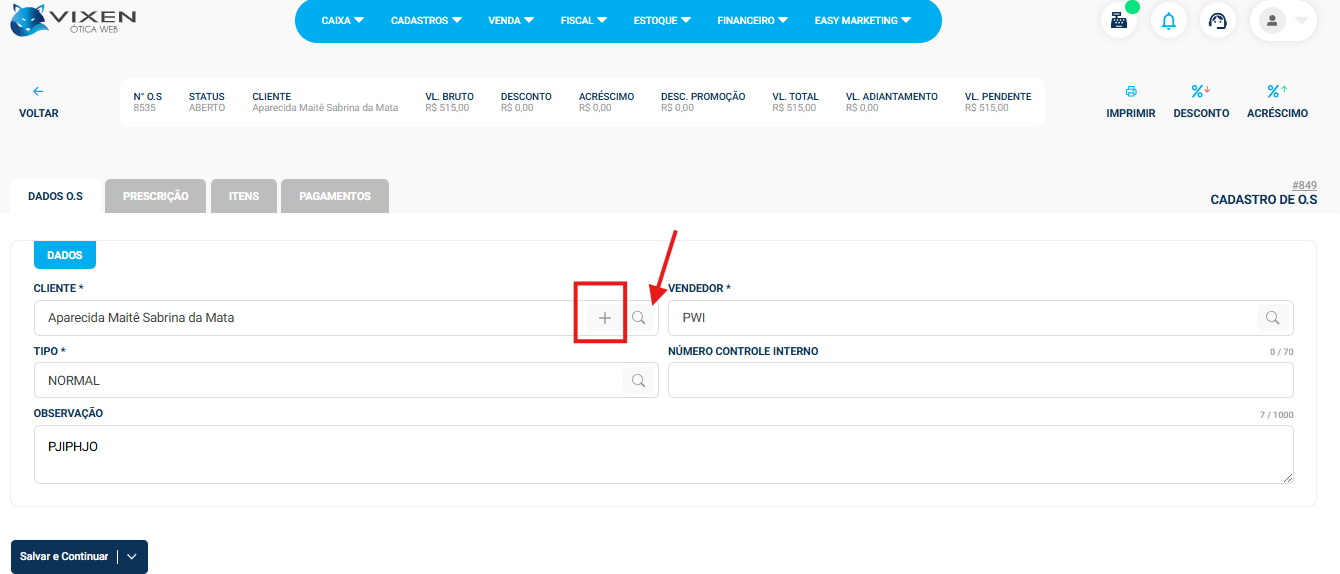Search for a client with magnifier icon
1340x574 pixels.
(639, 318)
